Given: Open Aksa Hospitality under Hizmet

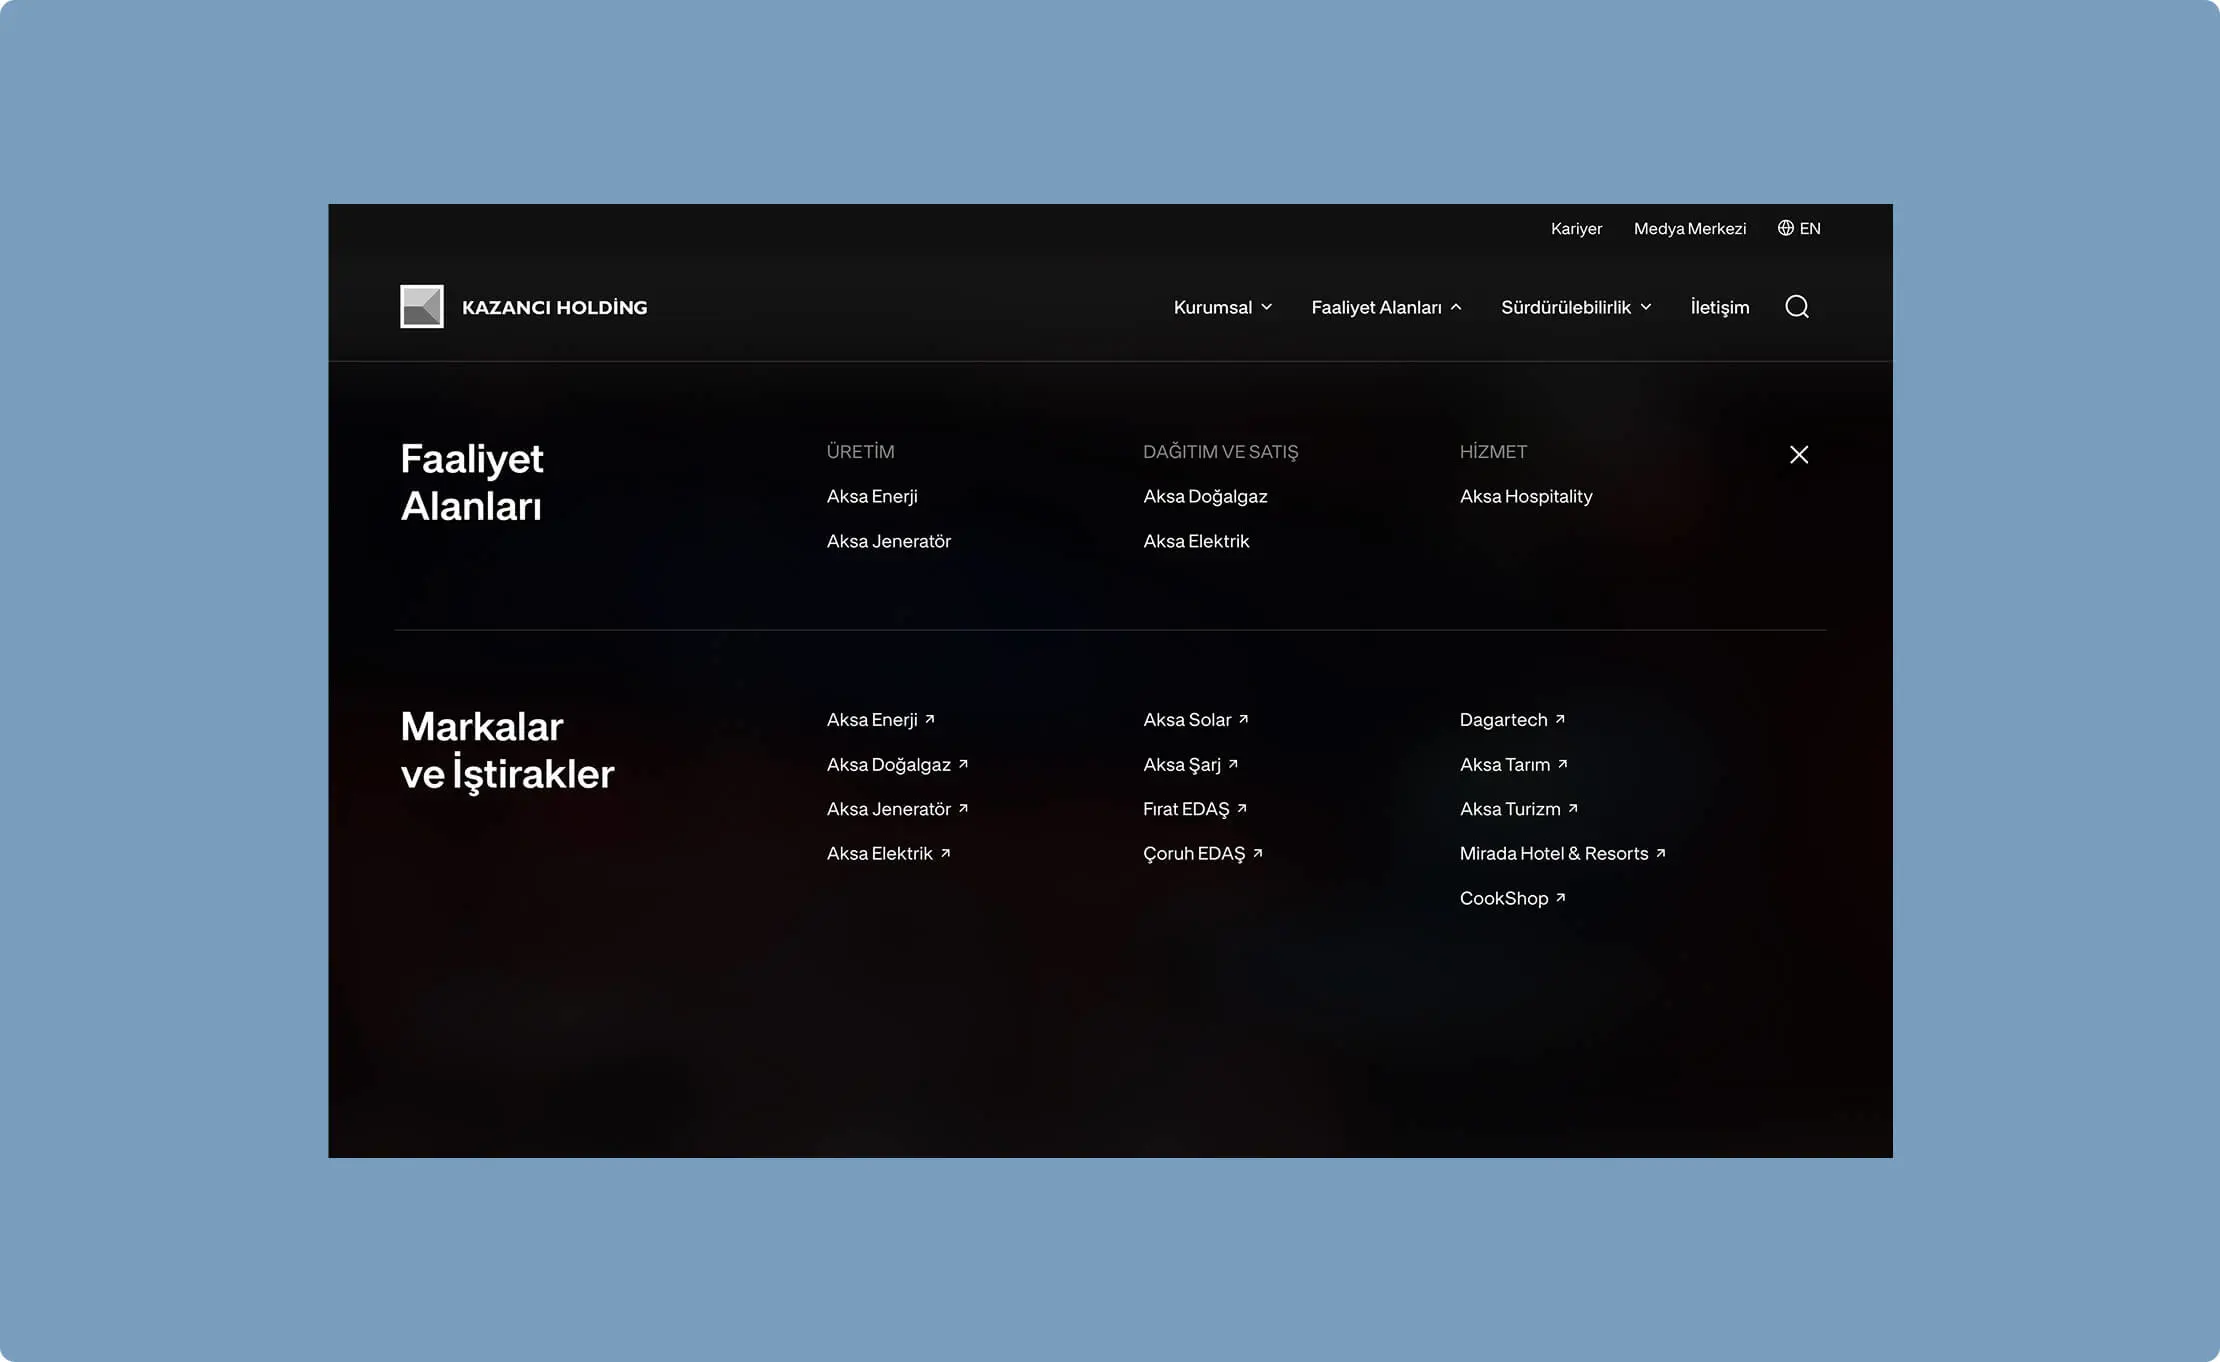Looking at the screenshot, I should [x=1525, y=496].
